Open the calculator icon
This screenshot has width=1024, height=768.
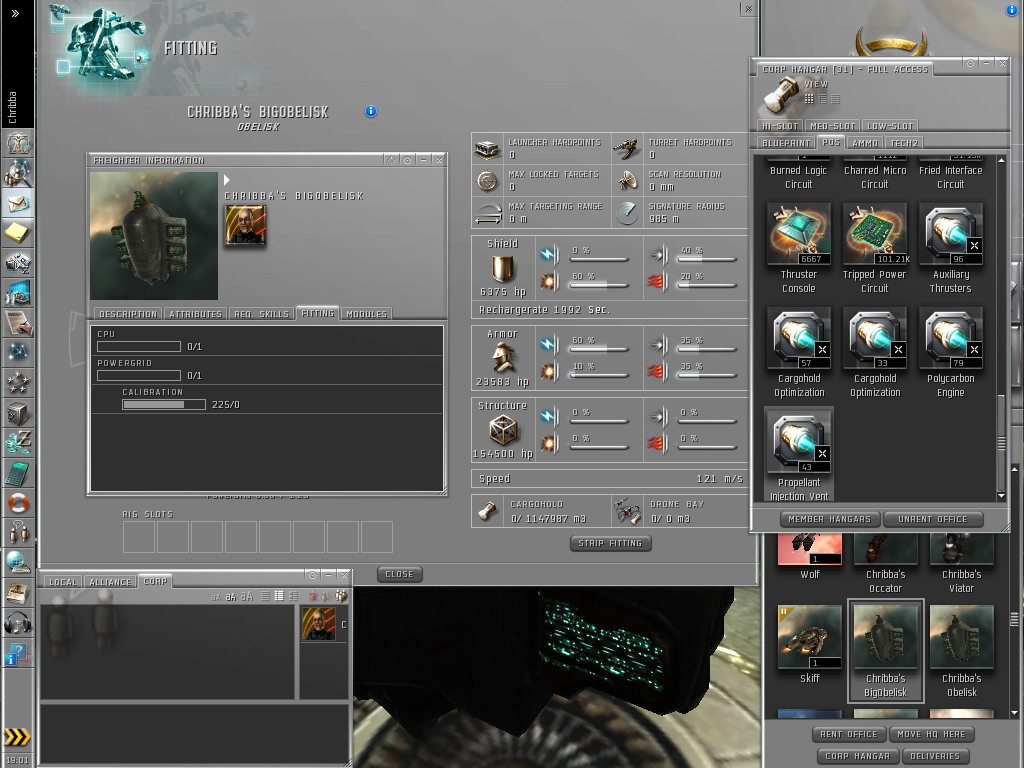click(18, 473)
